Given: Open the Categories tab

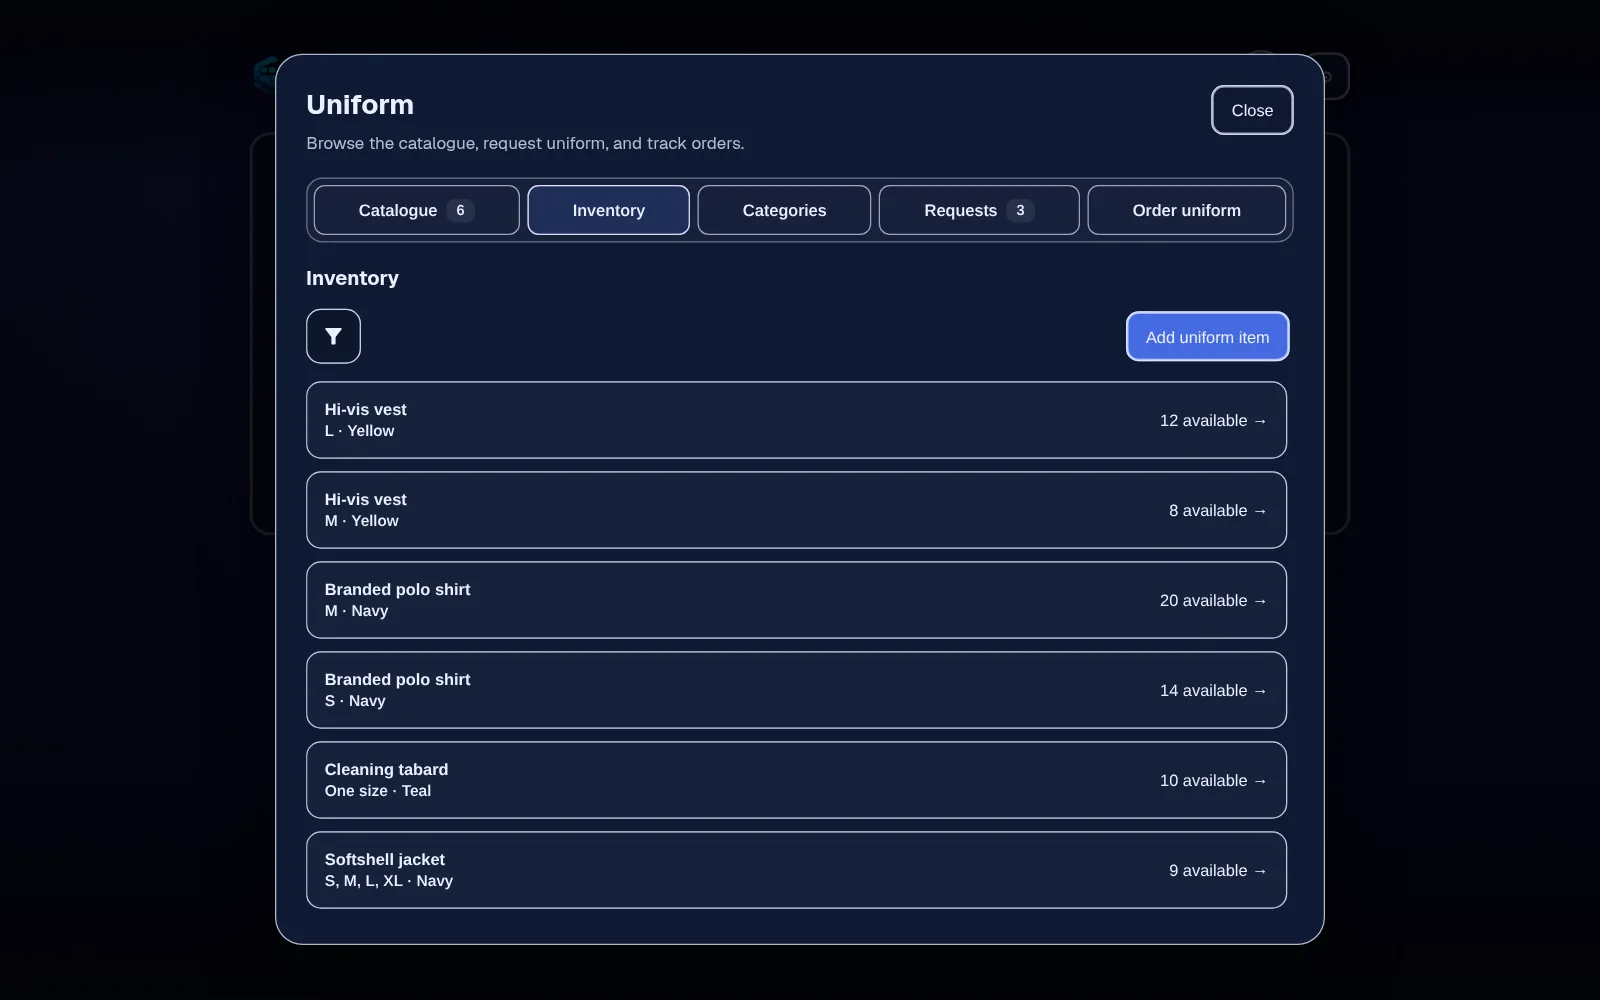Looking at the screenshot, I should coord(784,210).
